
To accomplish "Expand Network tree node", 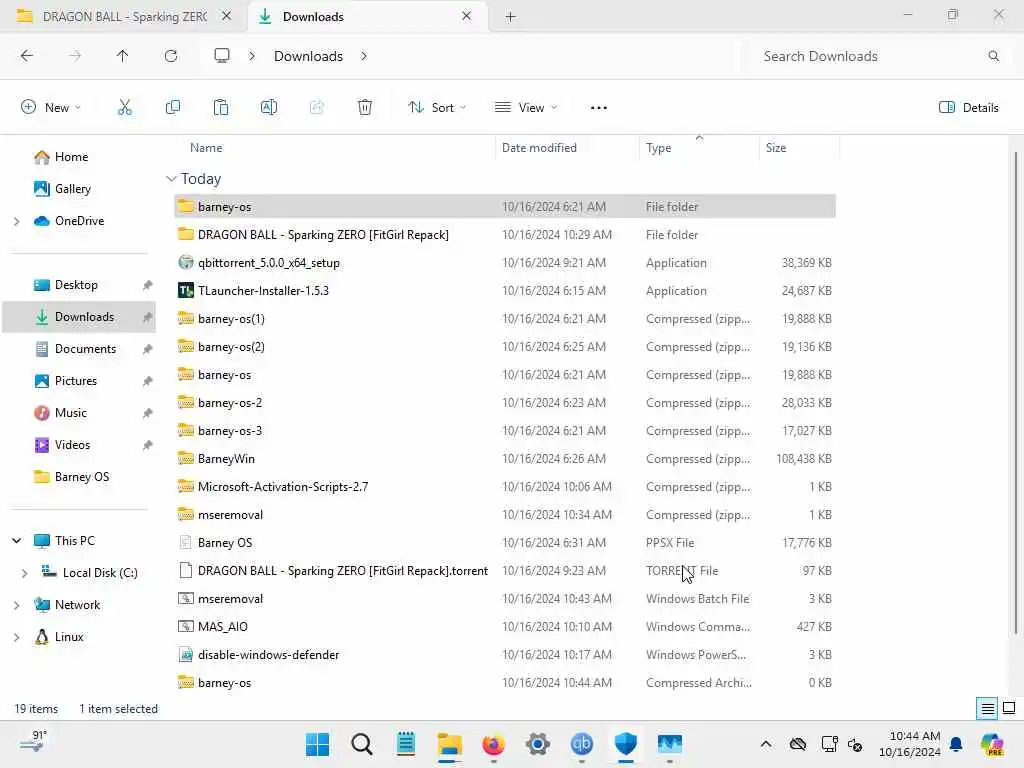I will point(16,605).
